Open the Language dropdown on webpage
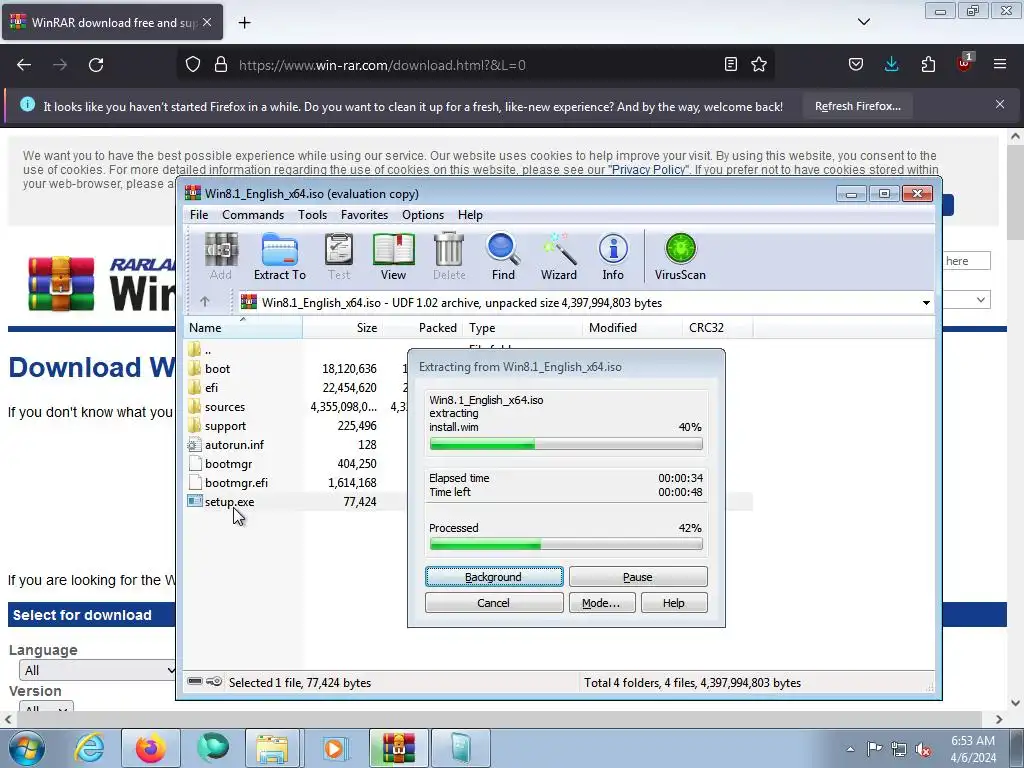The image size is (1024, 768). pos(97,670)
